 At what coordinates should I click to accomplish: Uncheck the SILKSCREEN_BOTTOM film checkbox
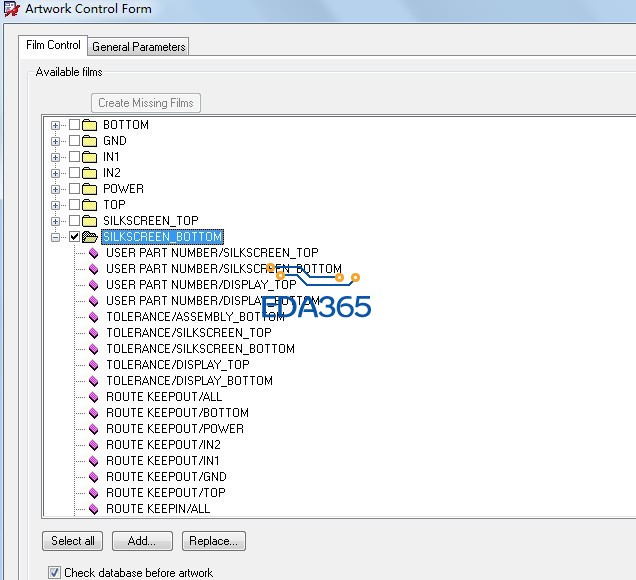(x=74, y=237)
